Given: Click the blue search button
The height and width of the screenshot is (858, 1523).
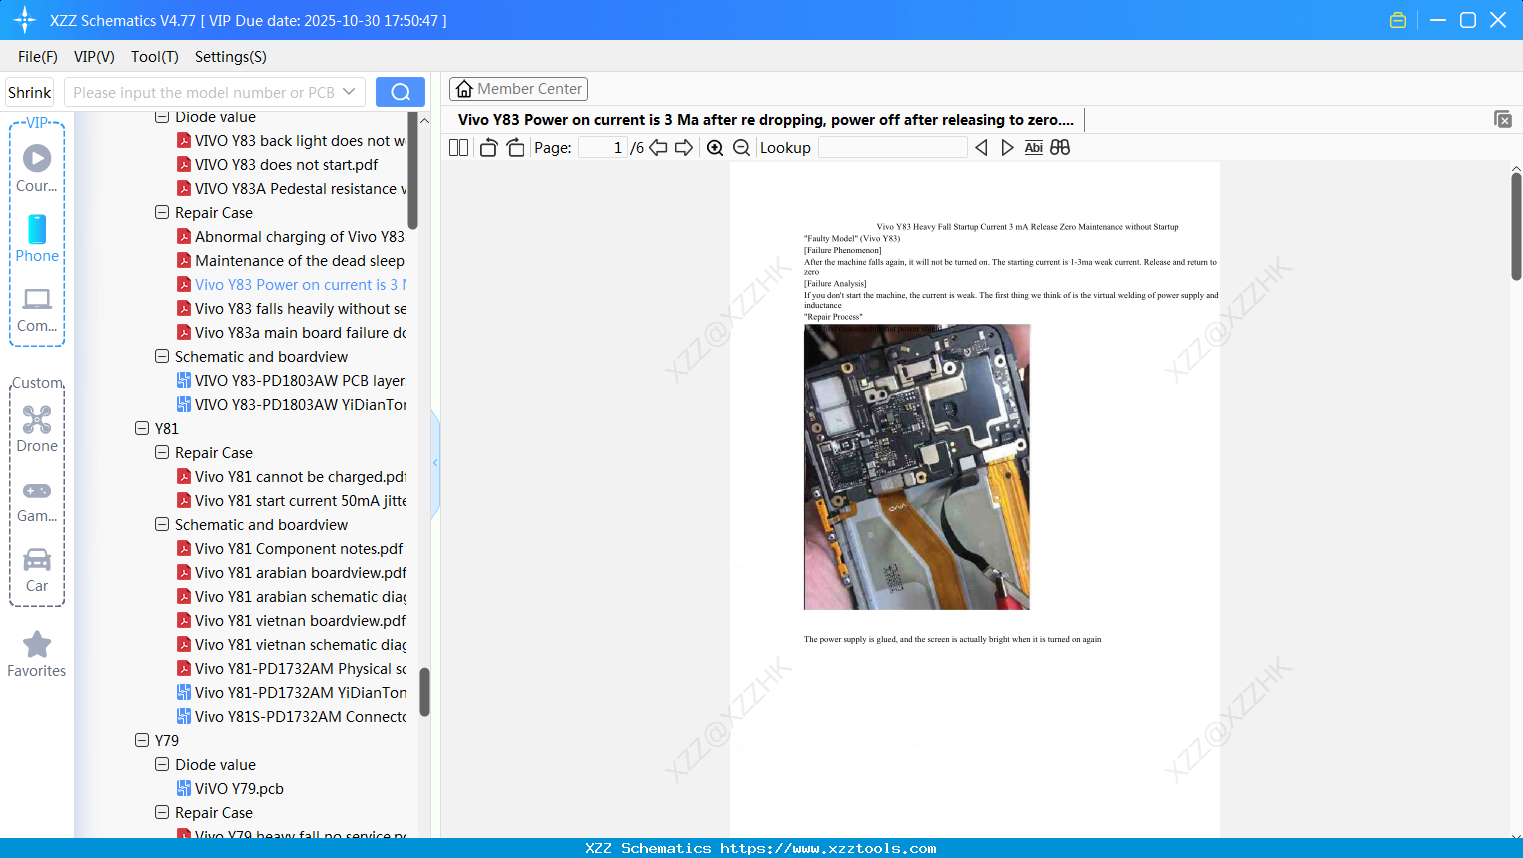Looking at the screenshot, I should [x=400, y=92].
